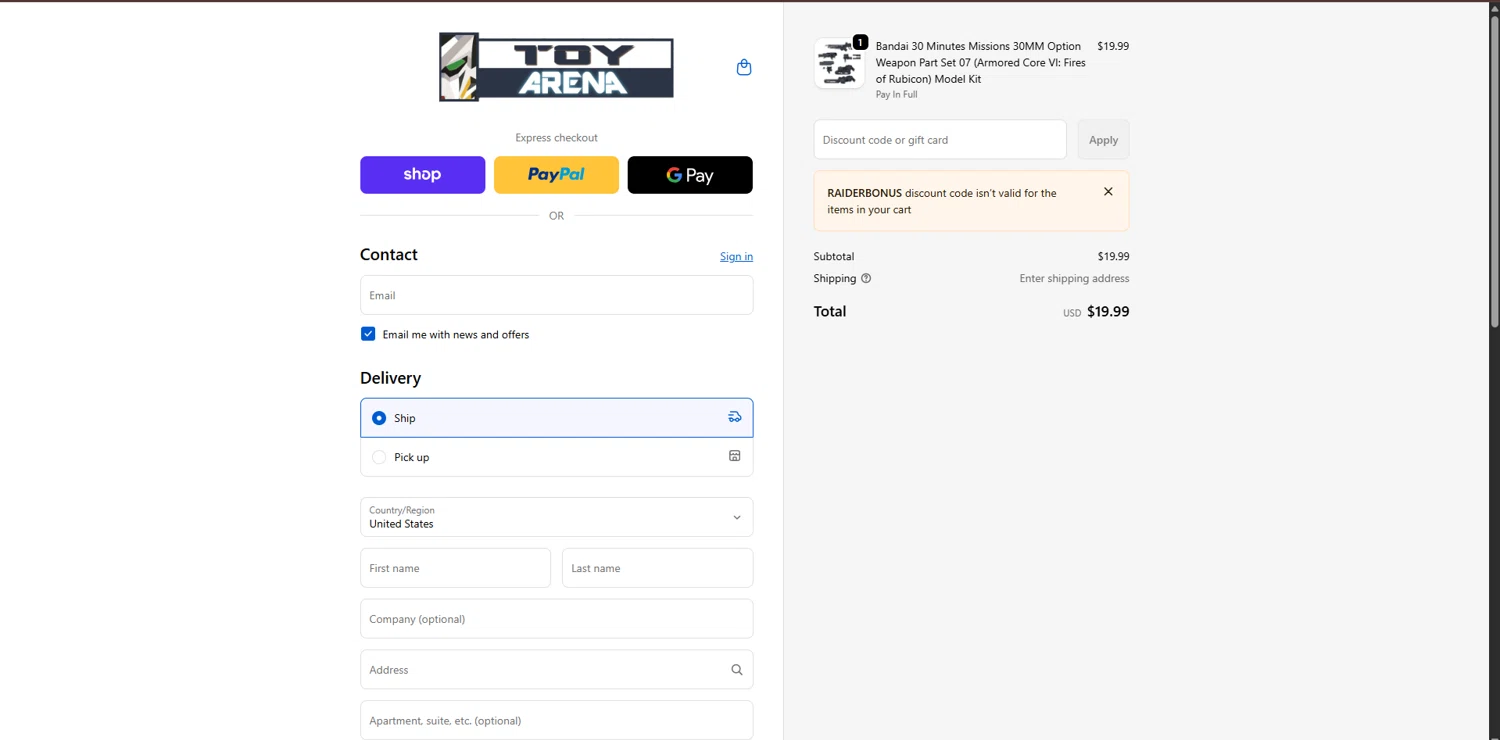Click the total amount $19.99
The height and width of the screenshot is (740, 1500).
(1108, 312)
